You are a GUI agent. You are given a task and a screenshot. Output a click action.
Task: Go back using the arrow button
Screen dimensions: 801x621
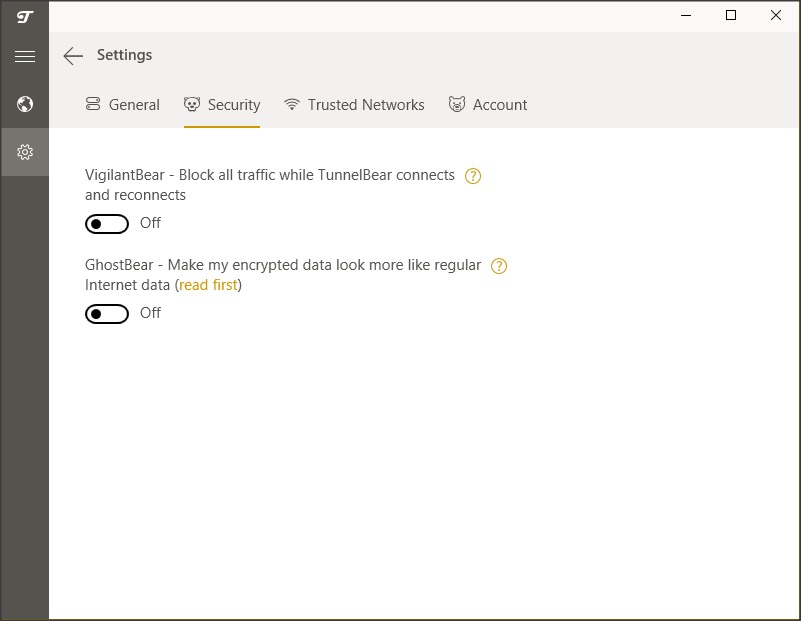[73, 56]
